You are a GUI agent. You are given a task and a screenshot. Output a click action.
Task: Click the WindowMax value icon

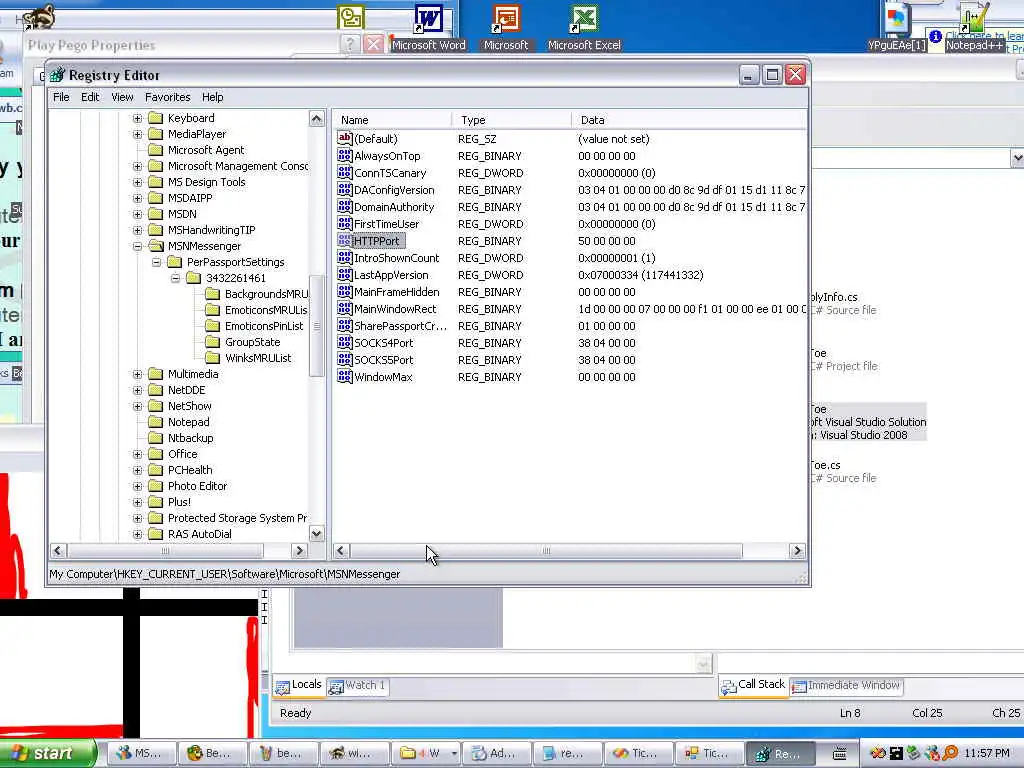[344, 376]
